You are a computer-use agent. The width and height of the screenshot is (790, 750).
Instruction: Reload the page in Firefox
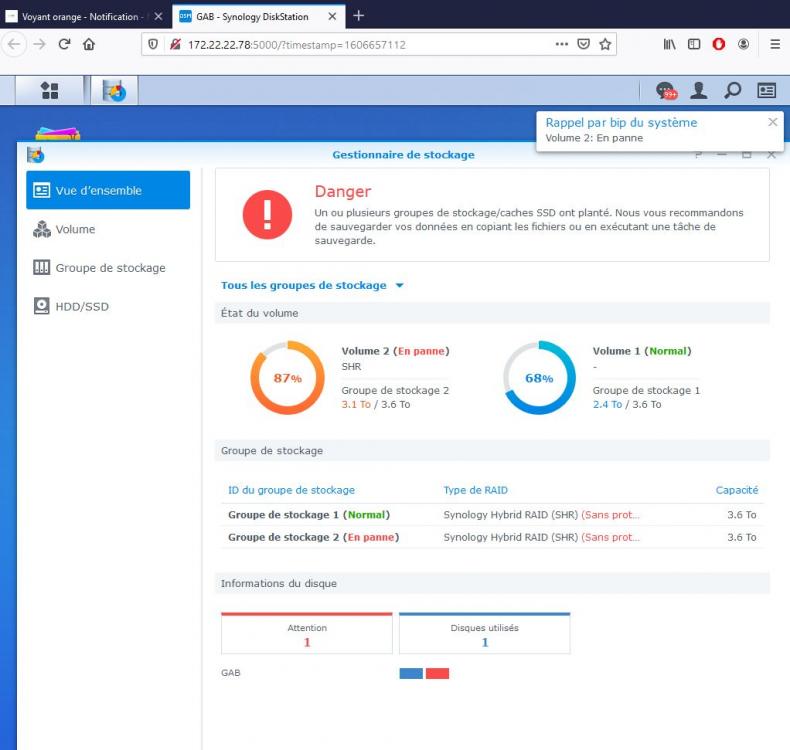pos(65,44)
